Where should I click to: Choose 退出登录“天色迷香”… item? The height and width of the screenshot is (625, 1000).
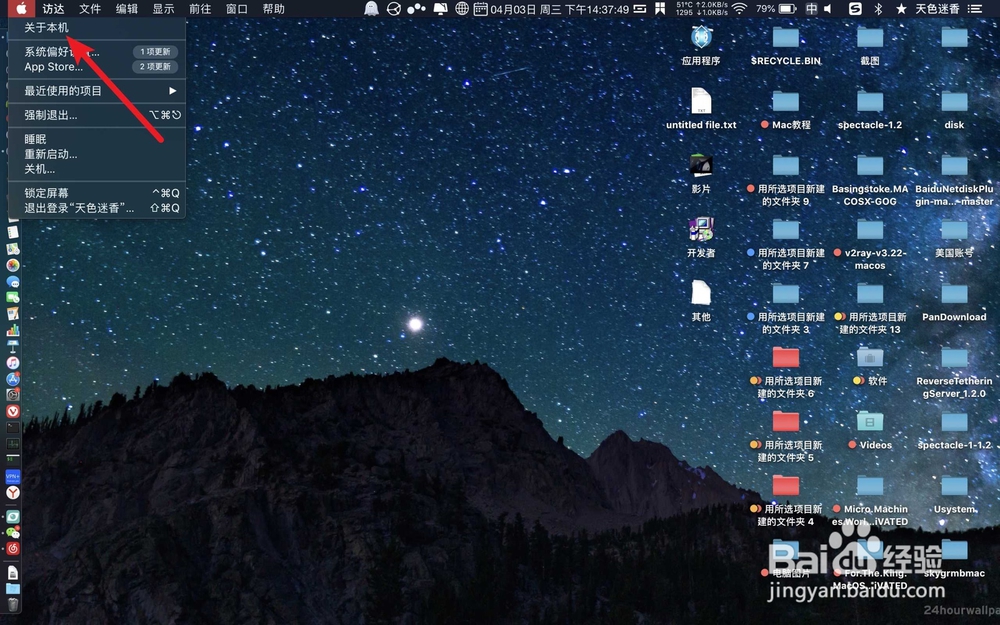pos(97,208)
